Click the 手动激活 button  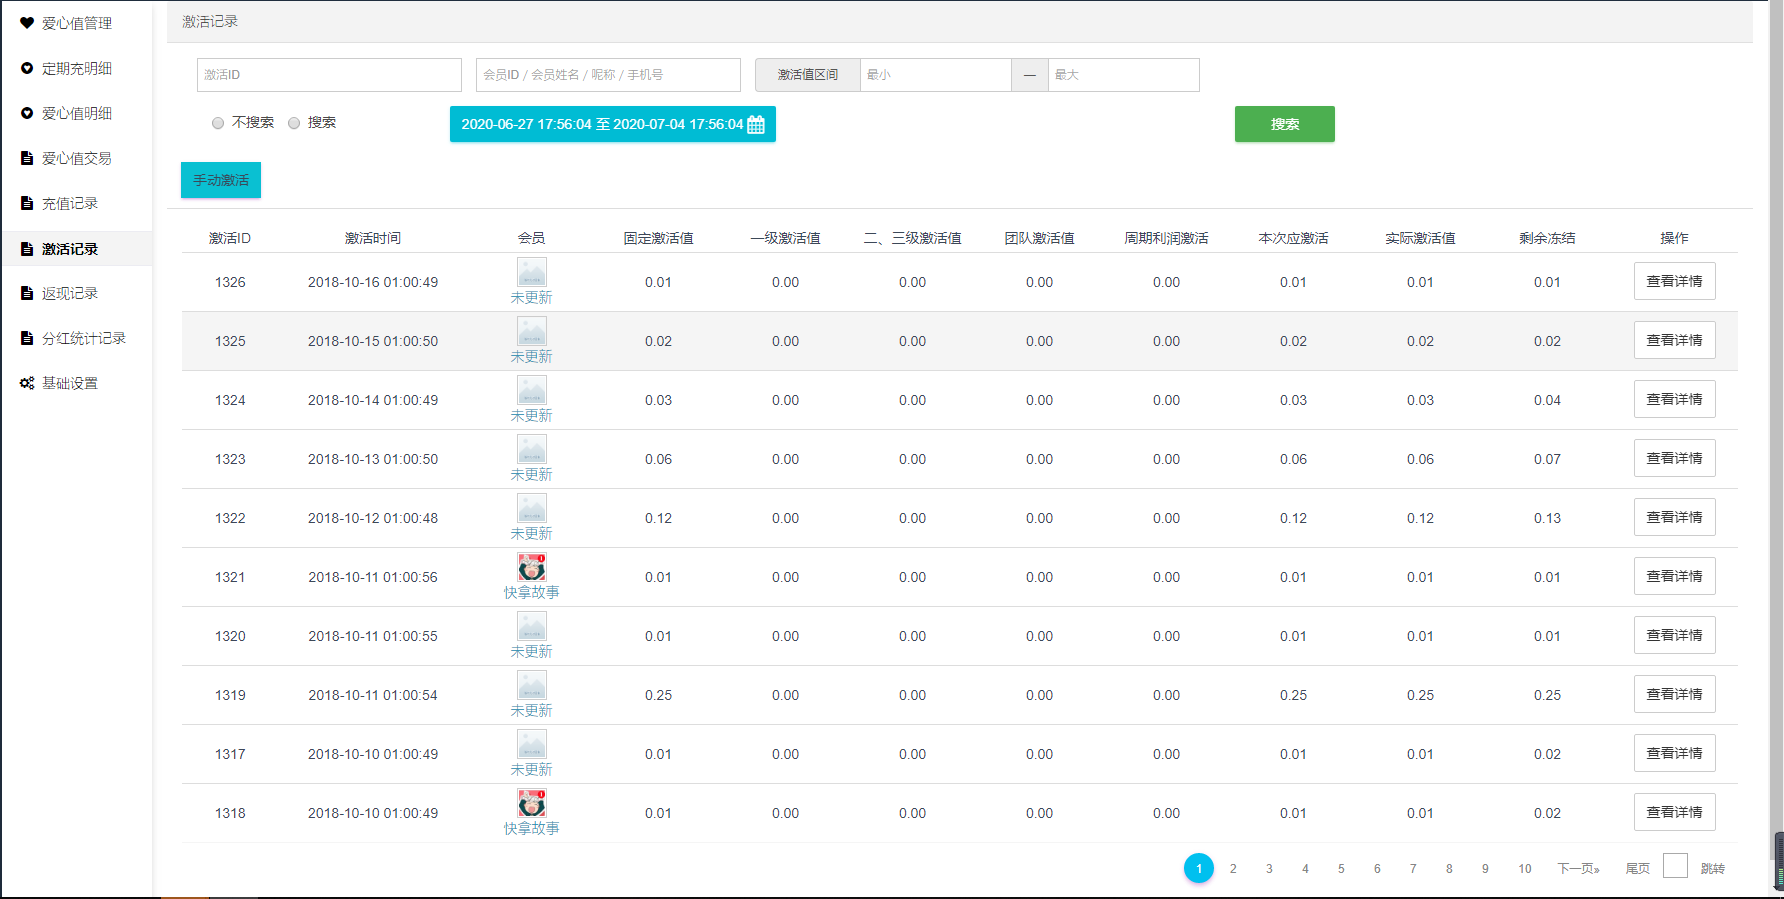(x=221, y=180)
